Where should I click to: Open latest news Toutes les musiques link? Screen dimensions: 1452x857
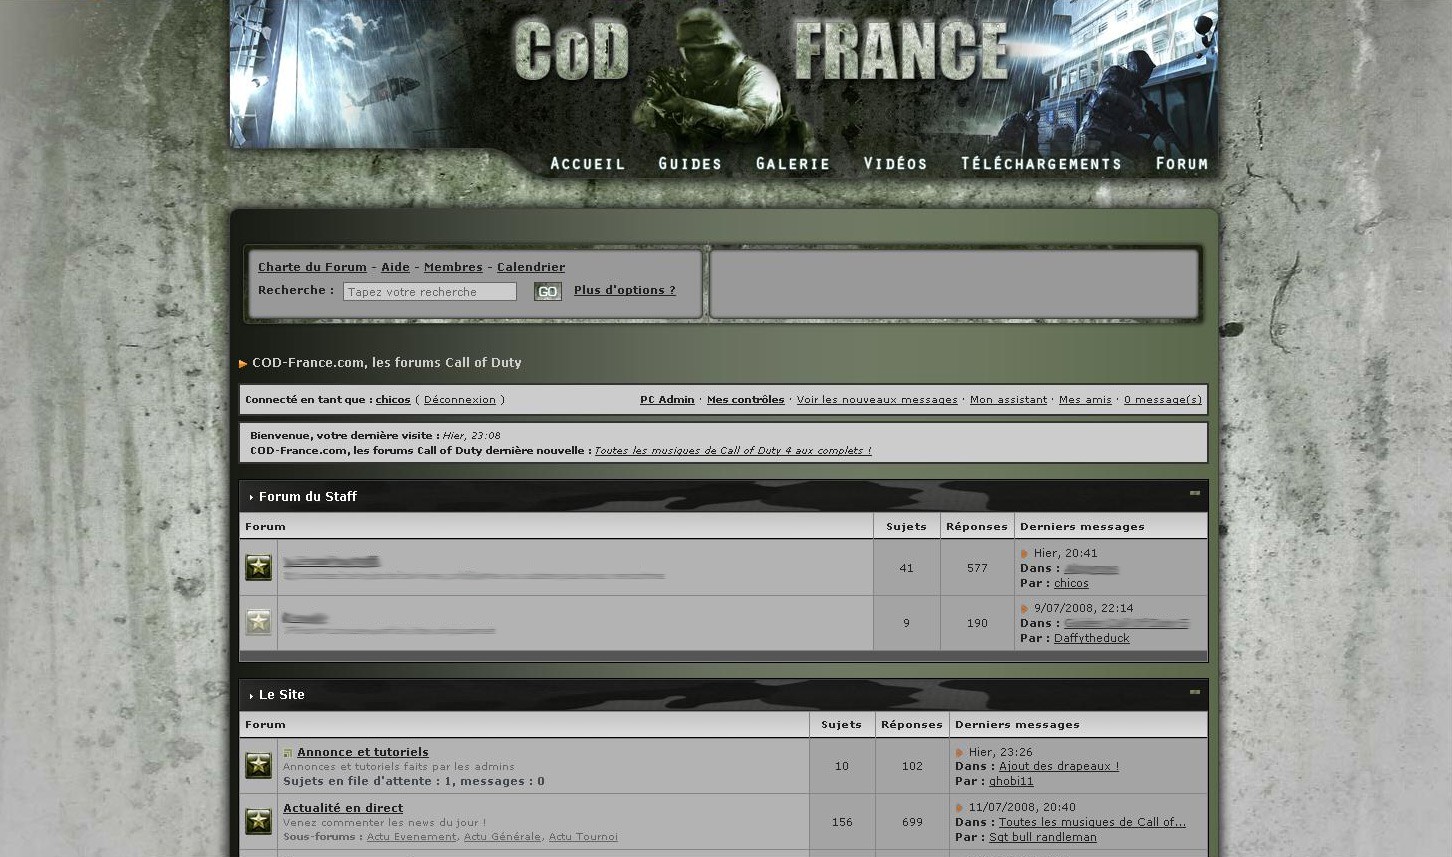pyautogui.click(x=733, y=451)
